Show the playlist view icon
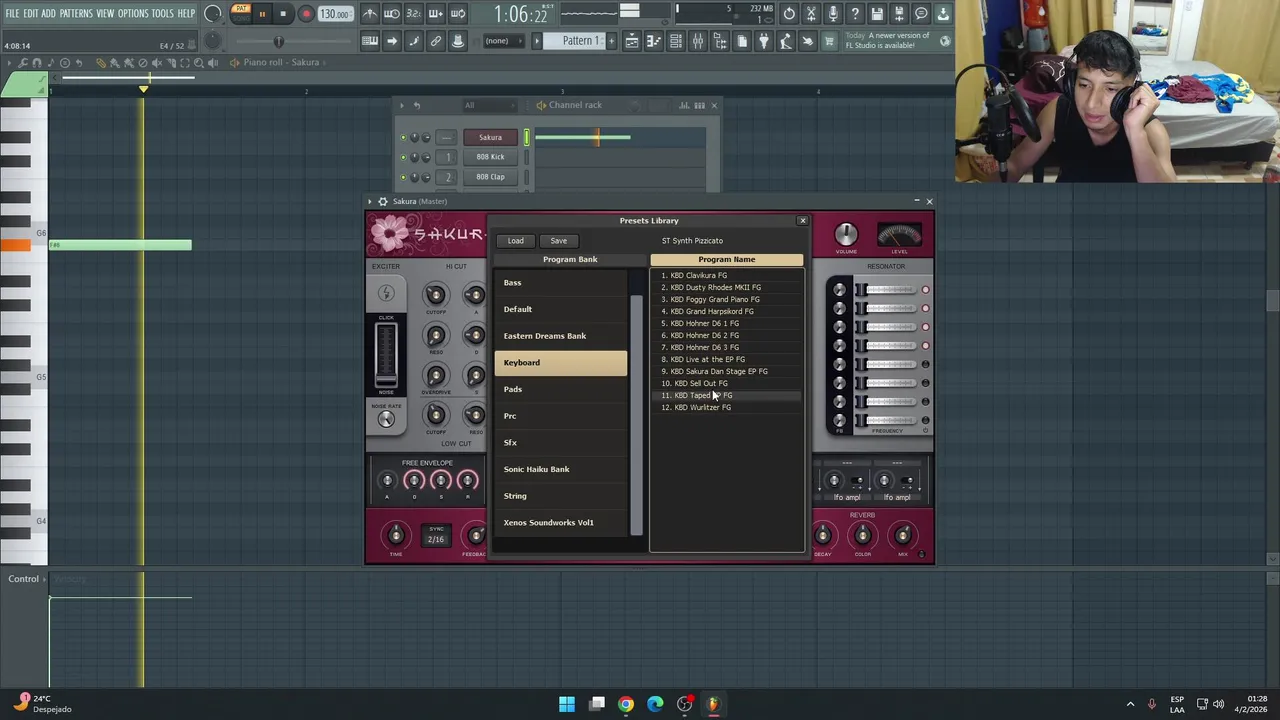 click(x=632, y=41)
